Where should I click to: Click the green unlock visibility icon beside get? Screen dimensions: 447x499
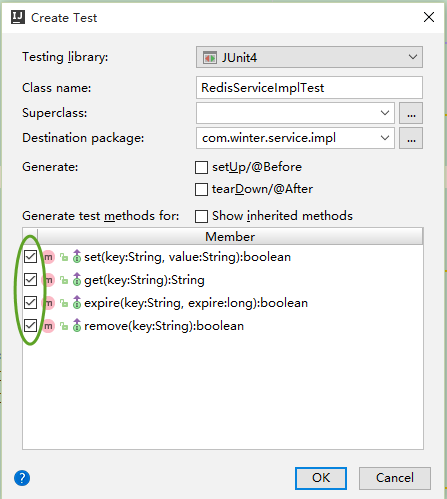(x=64, y=280)
